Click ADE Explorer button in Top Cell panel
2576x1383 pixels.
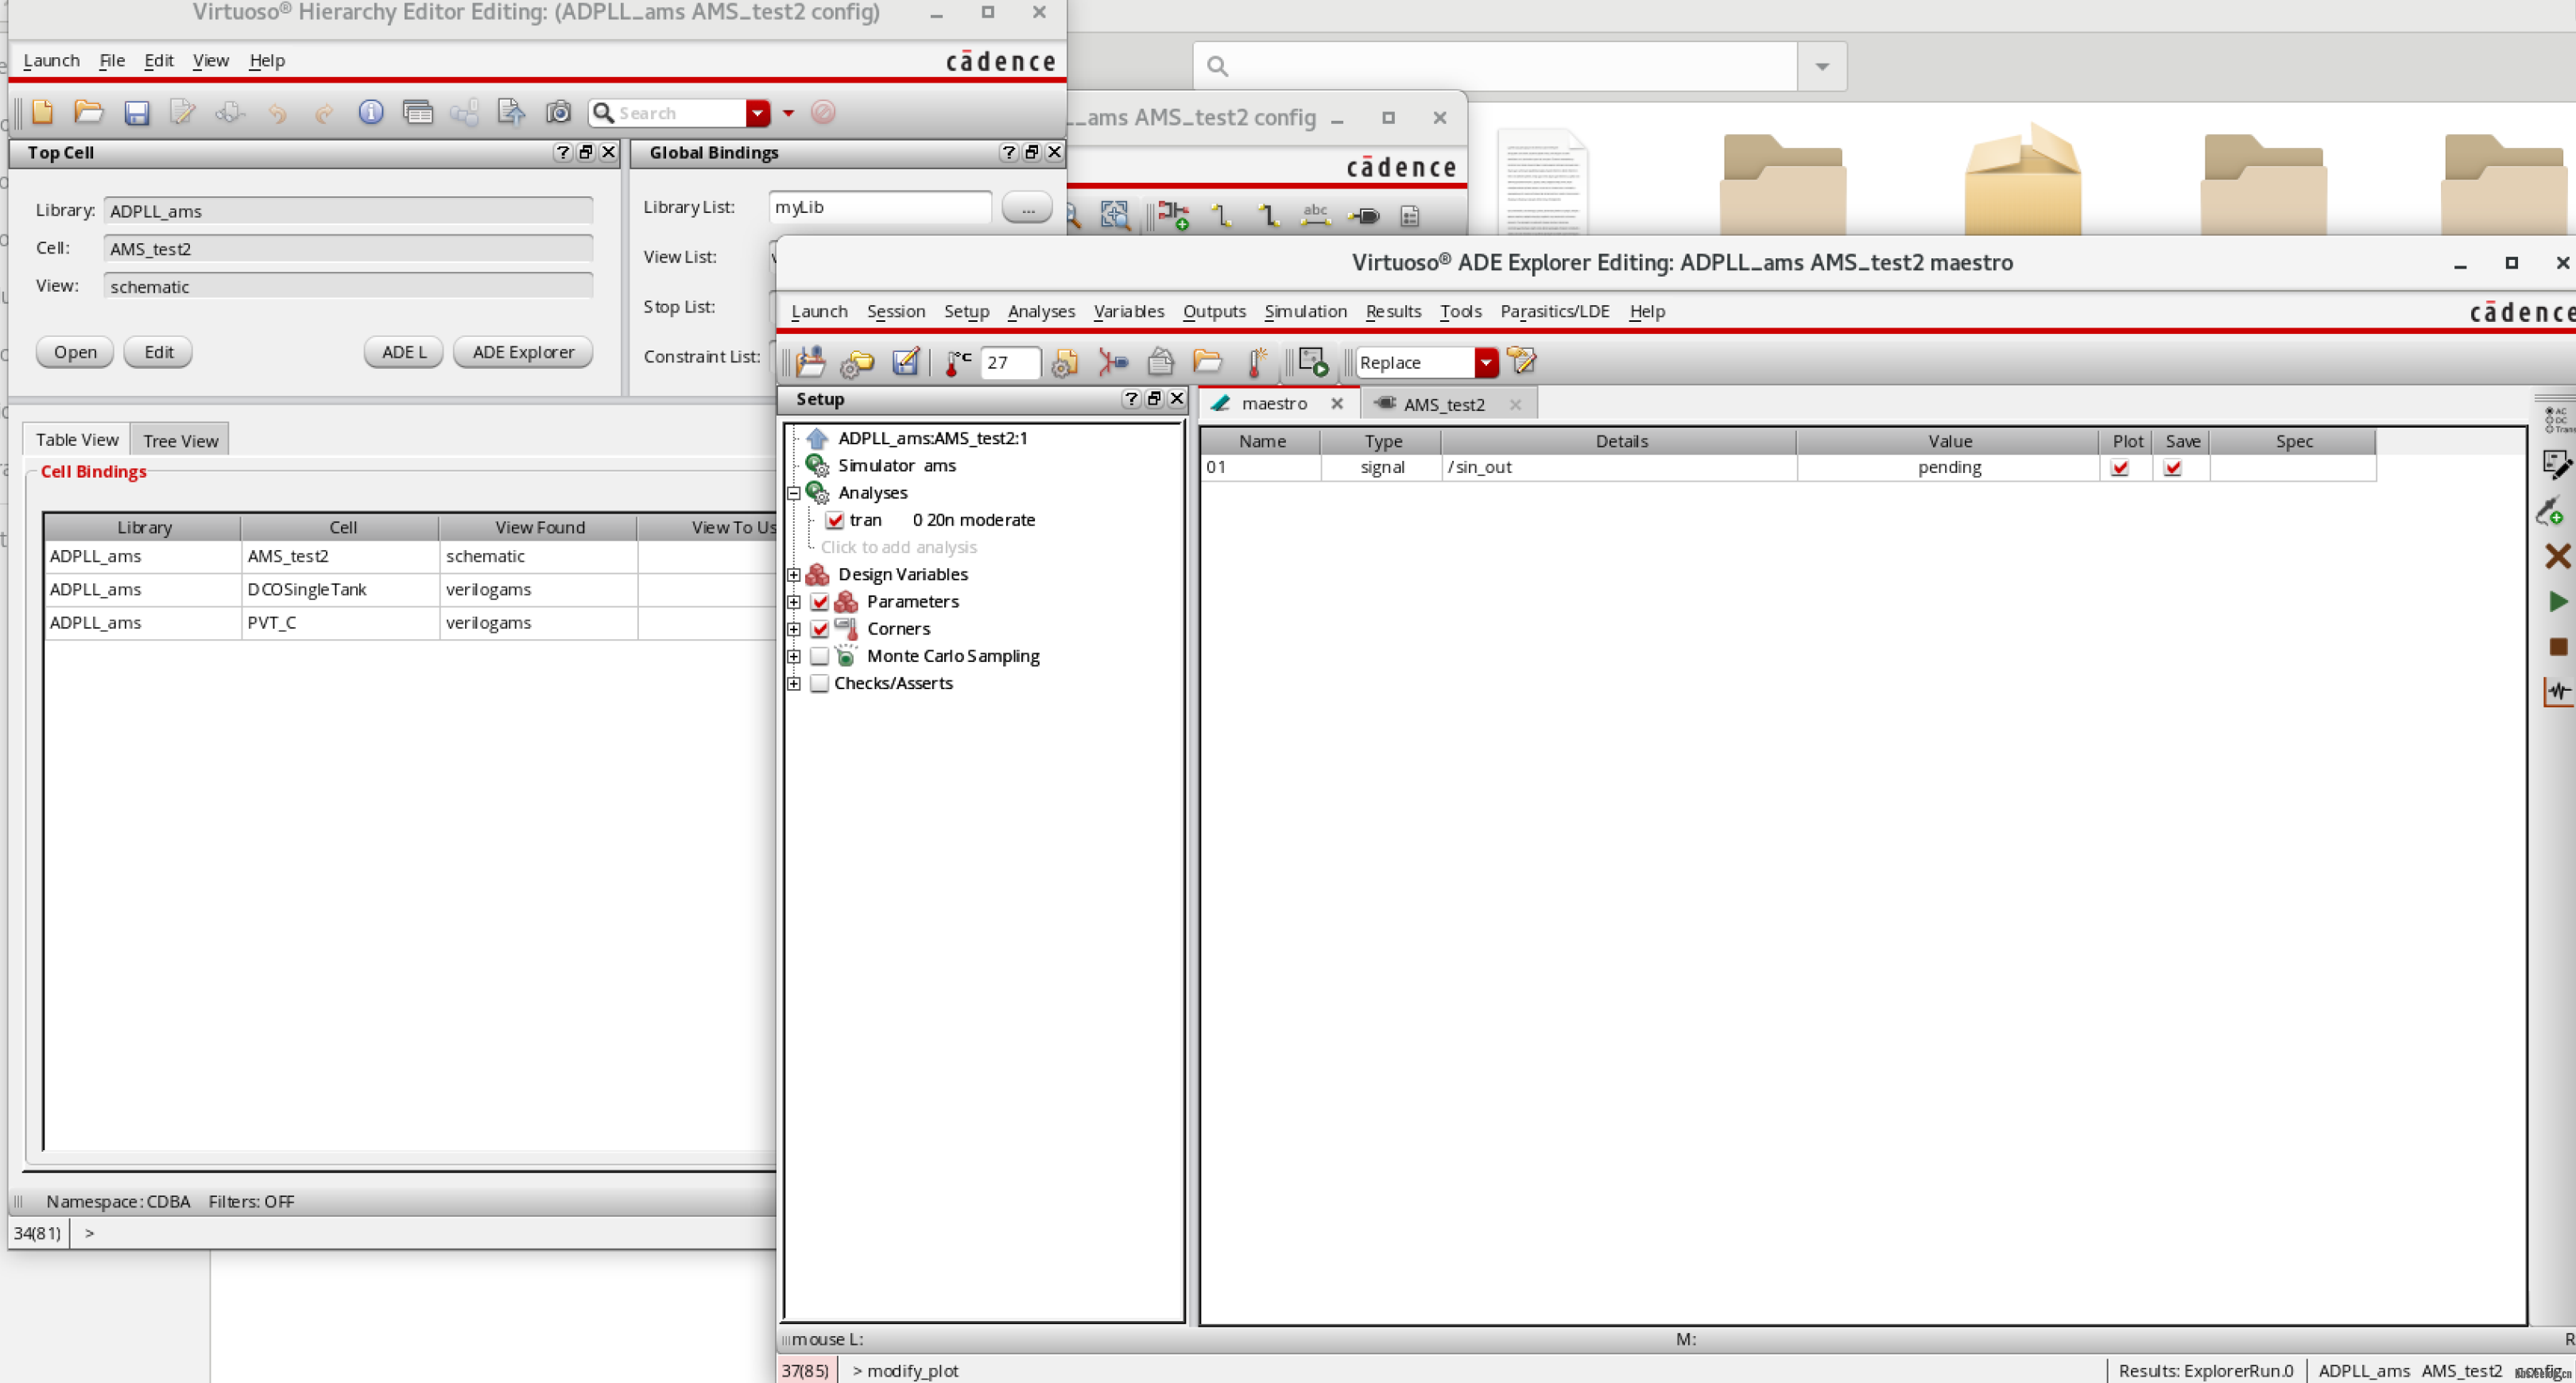pyautogui.click(x=523, y=352)
